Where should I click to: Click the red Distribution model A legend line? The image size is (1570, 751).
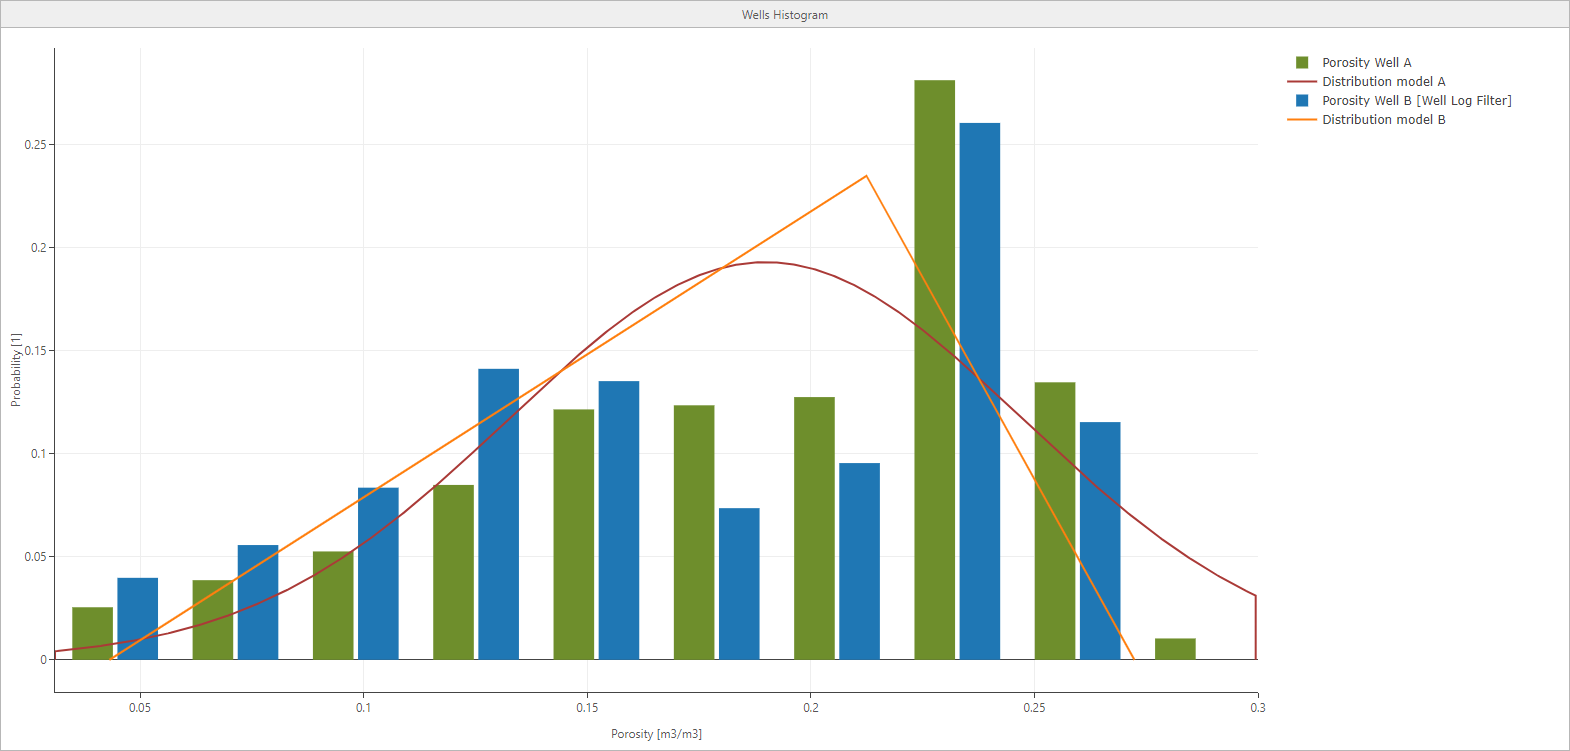pos(1302,81)
